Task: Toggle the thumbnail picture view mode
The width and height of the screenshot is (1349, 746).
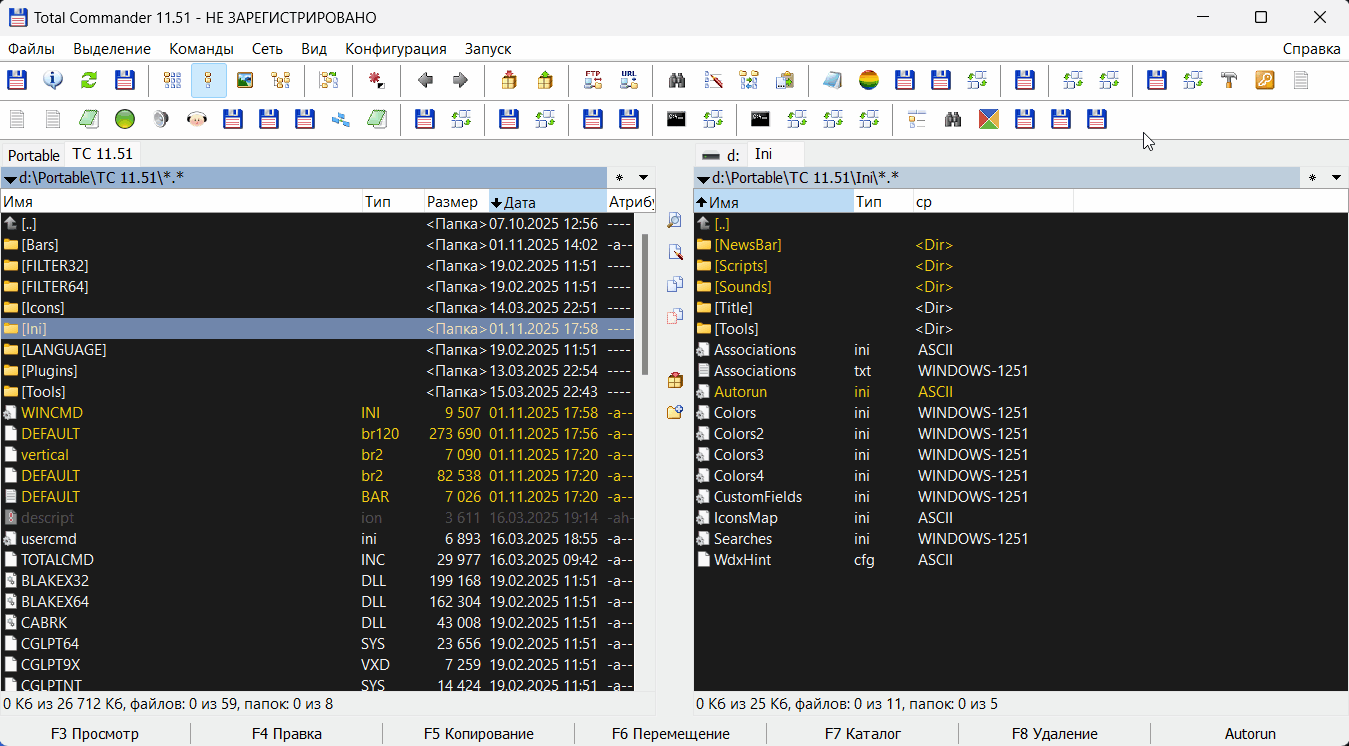Action: 245,81
